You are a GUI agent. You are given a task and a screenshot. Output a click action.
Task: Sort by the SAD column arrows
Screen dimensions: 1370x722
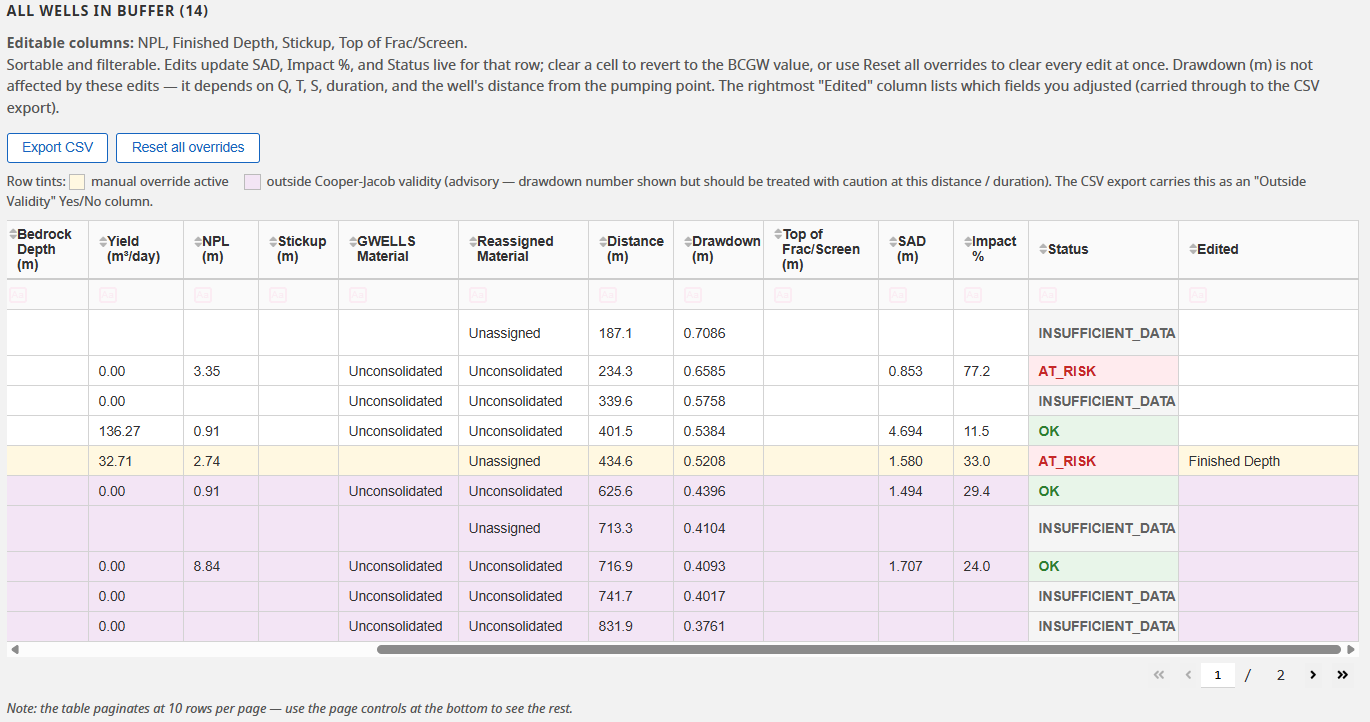pyautogui.click(x=893, y=241)
